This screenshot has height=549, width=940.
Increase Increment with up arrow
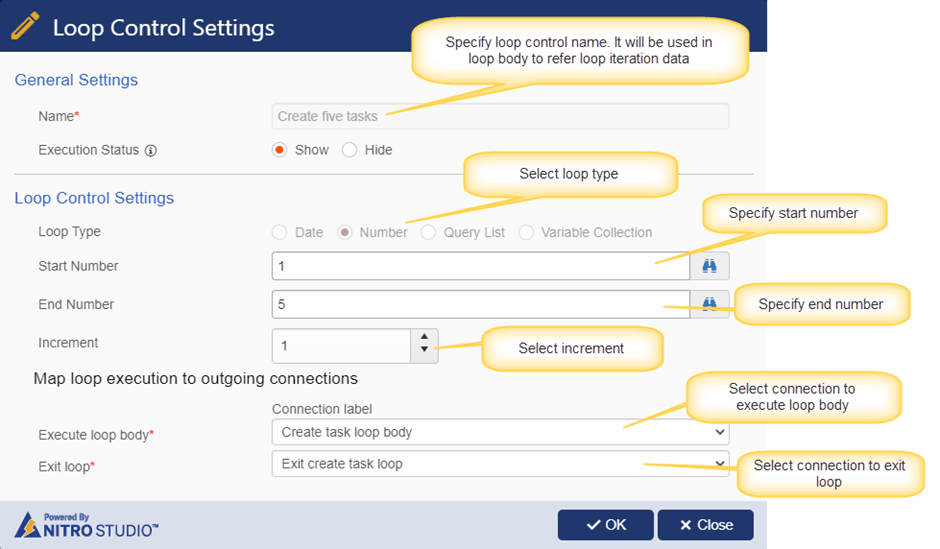point(424,337)
